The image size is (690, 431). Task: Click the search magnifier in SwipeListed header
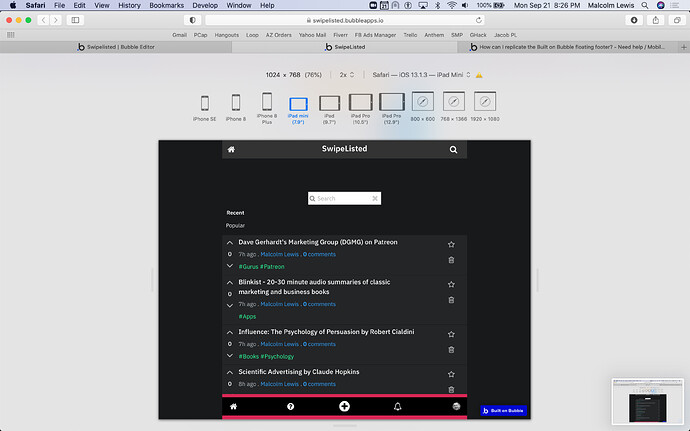[x=453, y=150]
